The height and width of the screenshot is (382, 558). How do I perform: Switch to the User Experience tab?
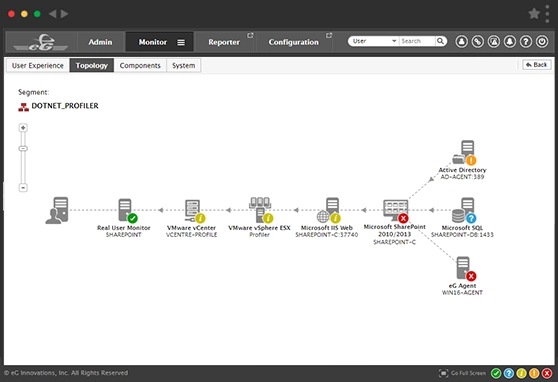(x=38, y=66)
